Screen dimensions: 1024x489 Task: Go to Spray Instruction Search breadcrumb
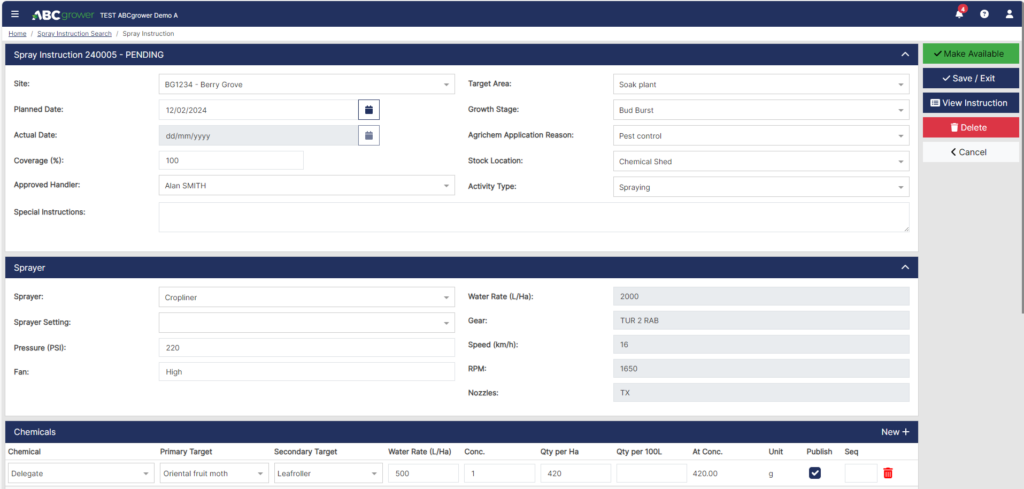tap(74, 33)
